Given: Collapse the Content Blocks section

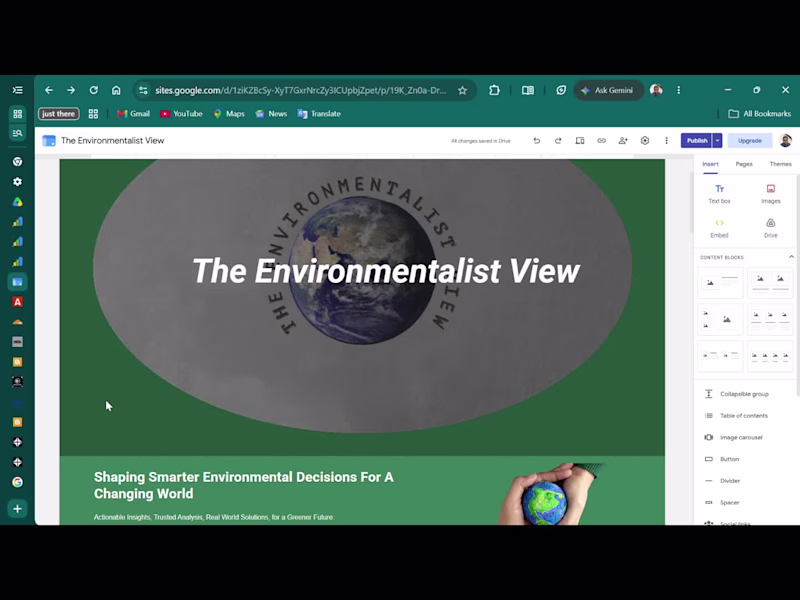Looking at the screenshot, I should 791,257.
